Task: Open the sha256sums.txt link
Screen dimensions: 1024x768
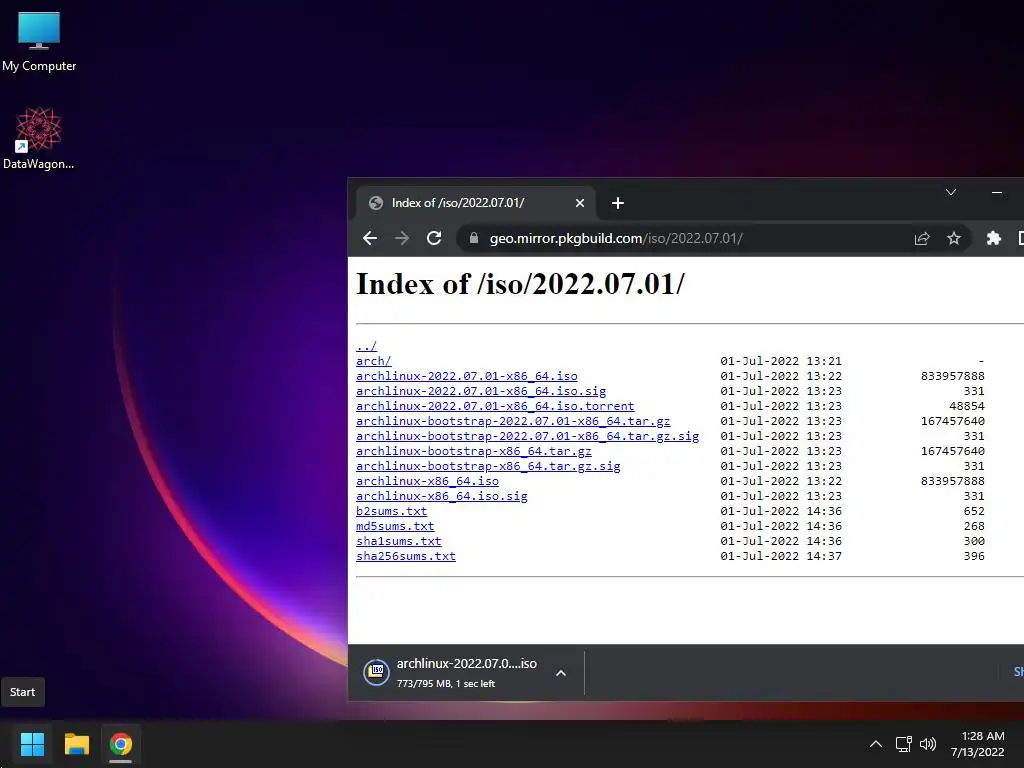Action: coord(406,556)
